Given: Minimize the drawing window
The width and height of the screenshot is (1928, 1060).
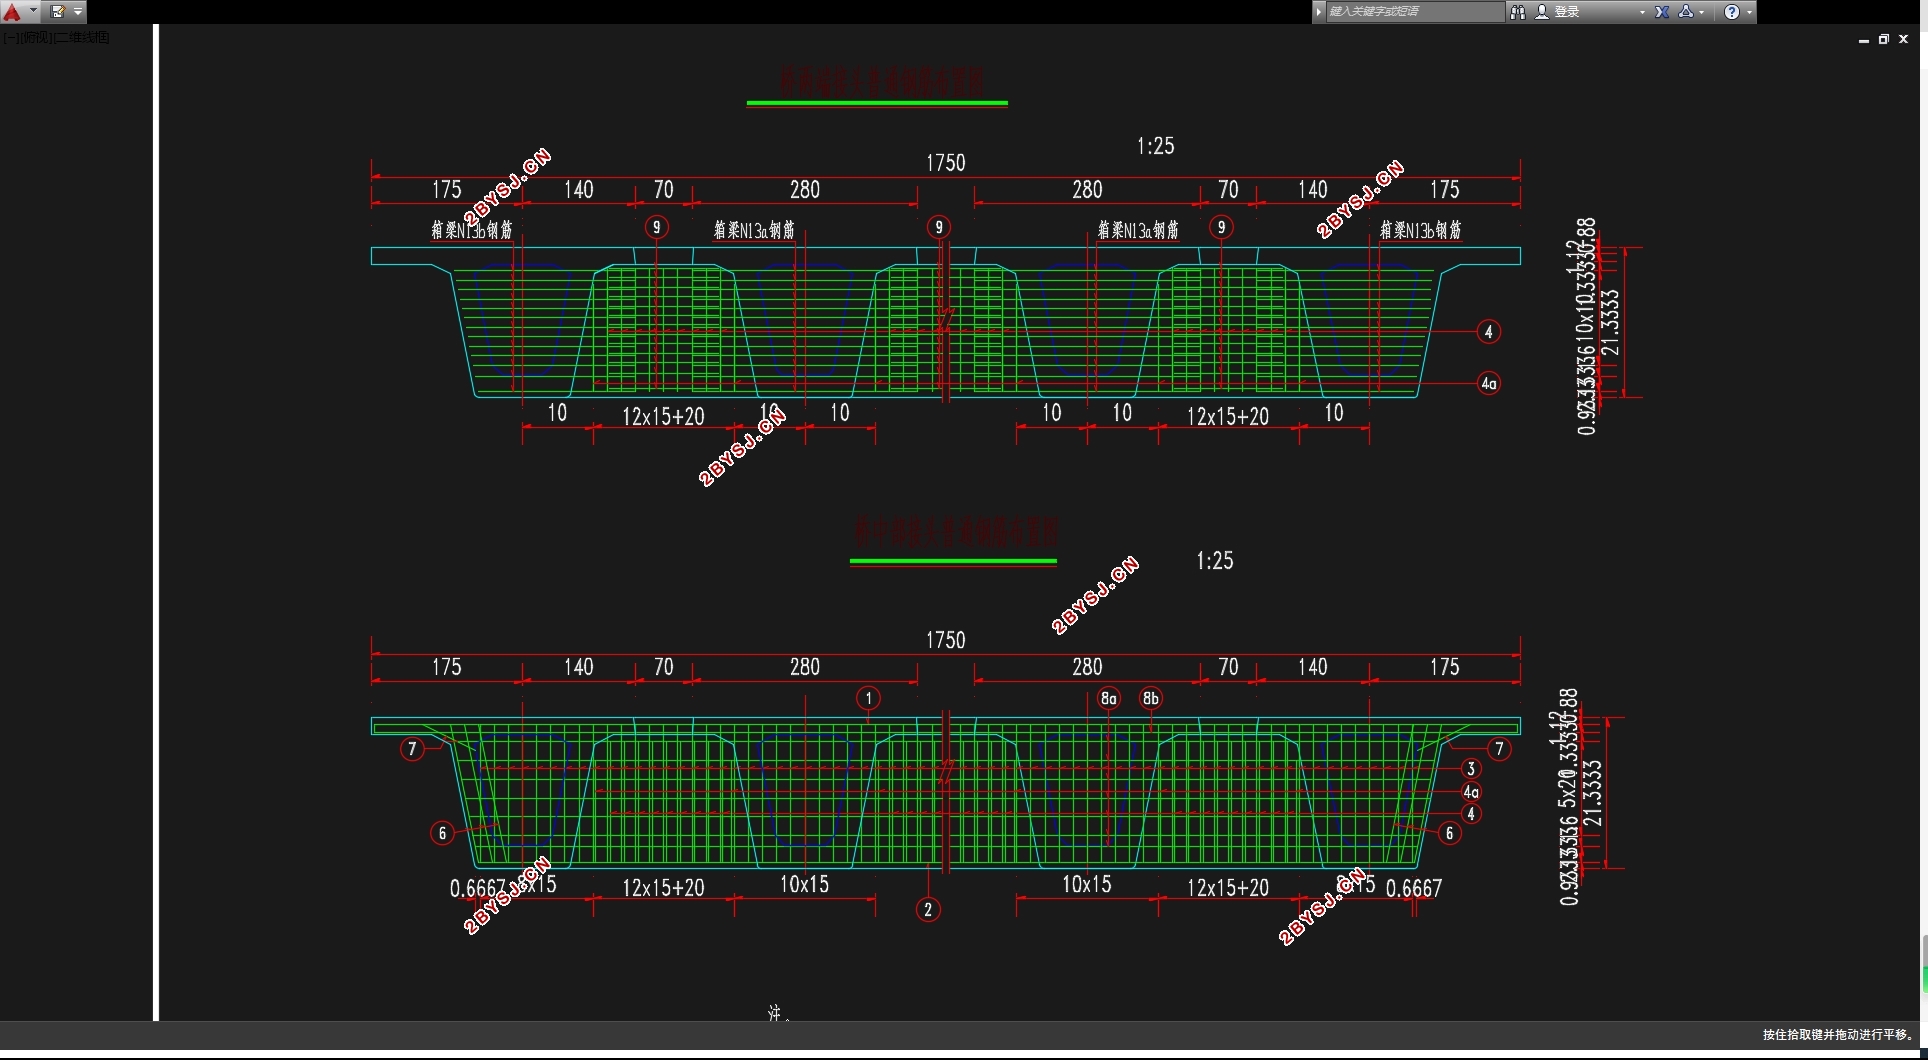Looking at the screenshot, I should tap(1864, 40).
